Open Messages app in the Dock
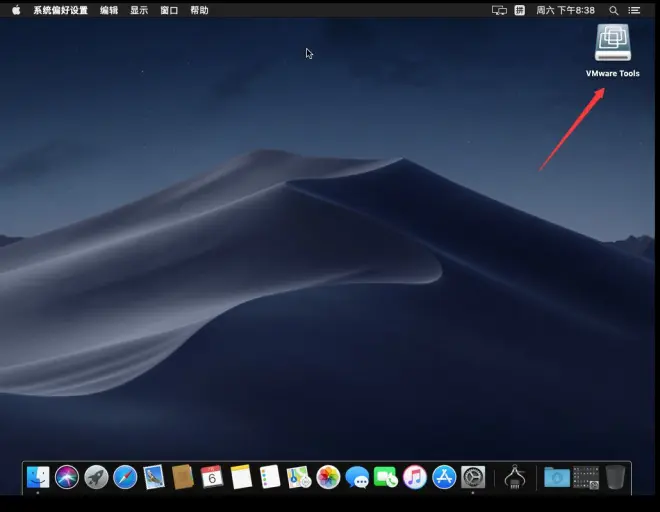The image size is (660, 512). [357, 477]
